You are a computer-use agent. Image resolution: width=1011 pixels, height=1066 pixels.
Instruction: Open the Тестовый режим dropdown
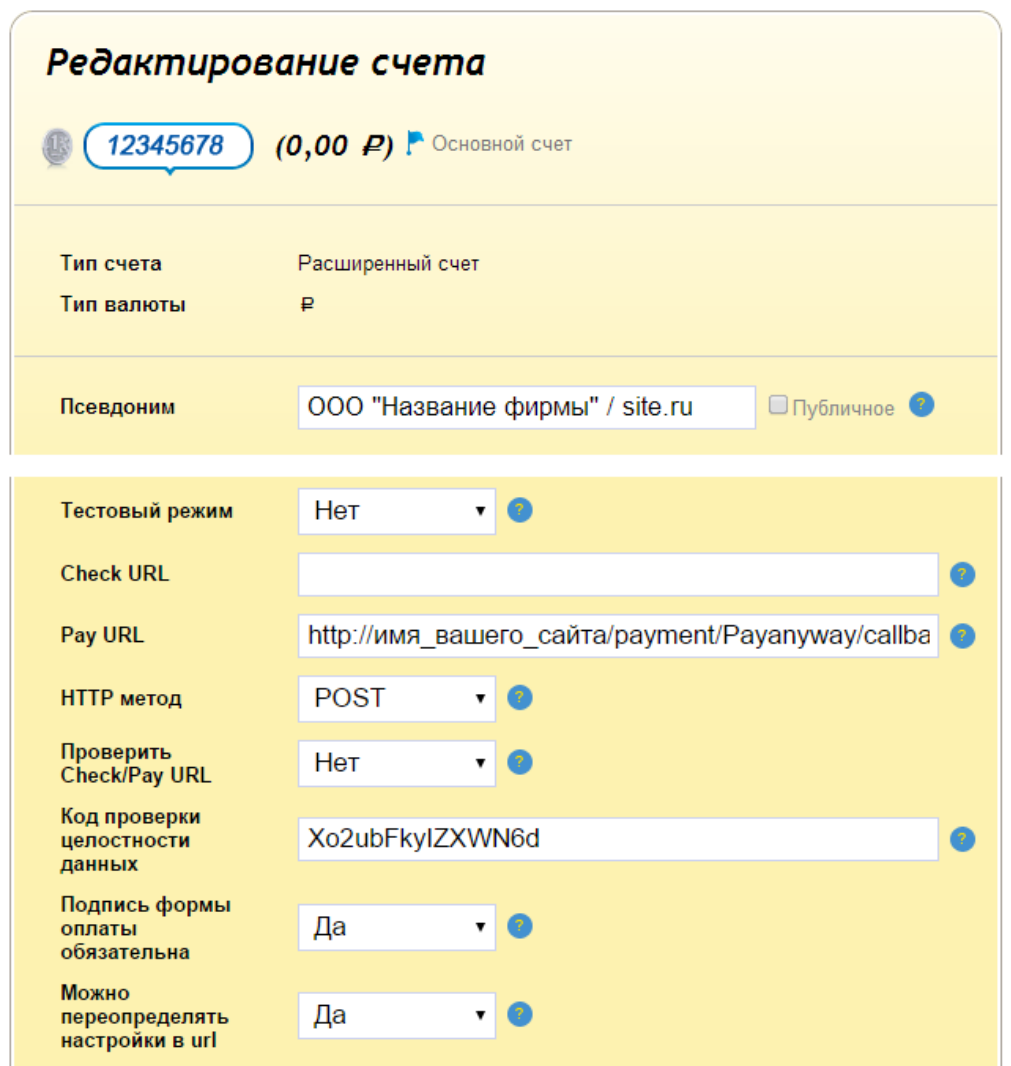(x=396, y=511)
